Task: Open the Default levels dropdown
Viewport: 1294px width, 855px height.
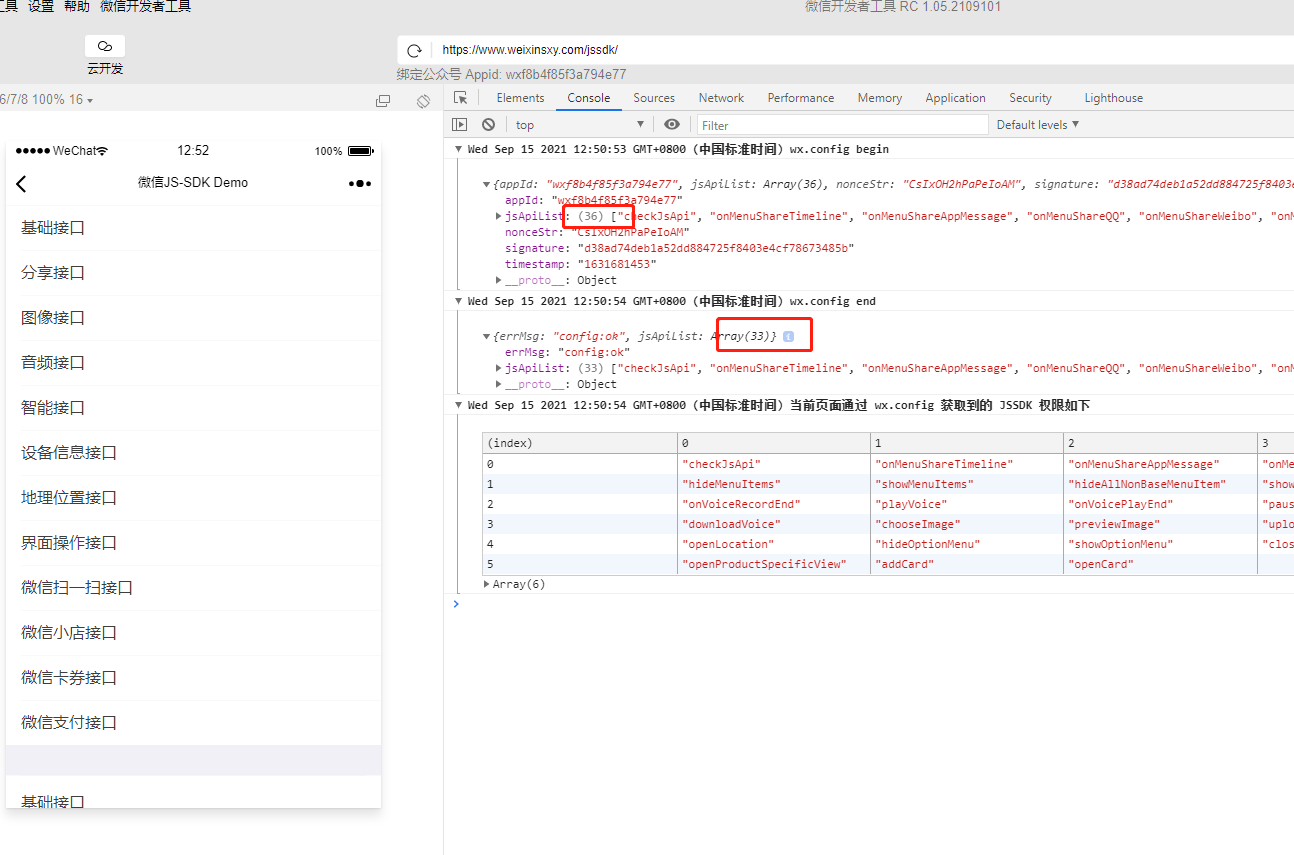Action: pos(1039,125)
